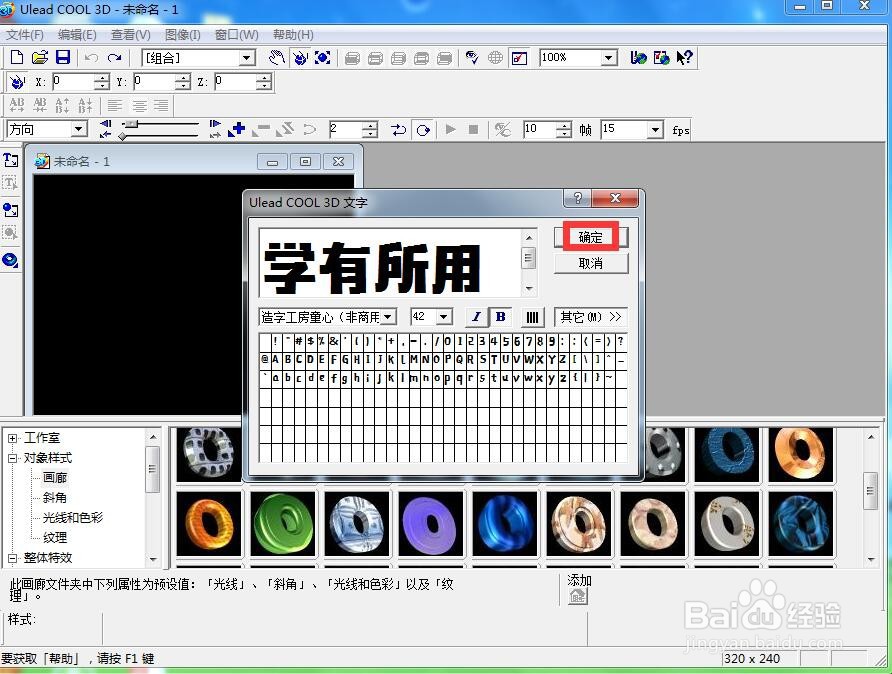Stop the animation playback
The height and width of the screenshot is (674, 892).
[x=473, y=129]
